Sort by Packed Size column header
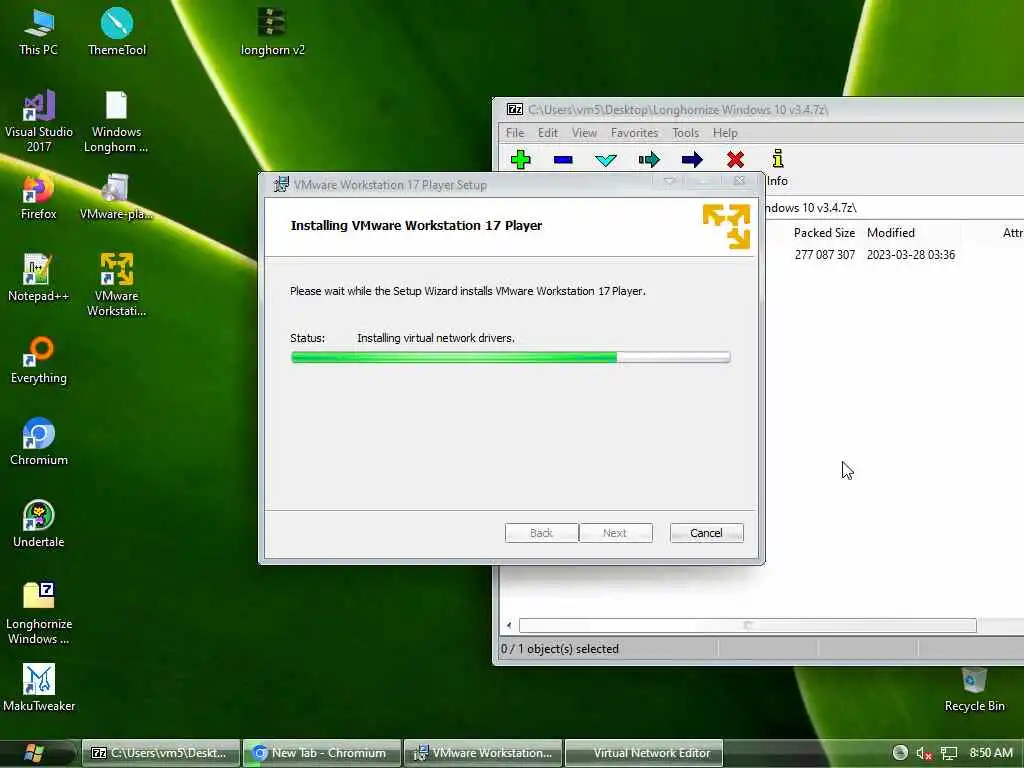This screenshot has height=768, width=1024. tap(824, 232)
